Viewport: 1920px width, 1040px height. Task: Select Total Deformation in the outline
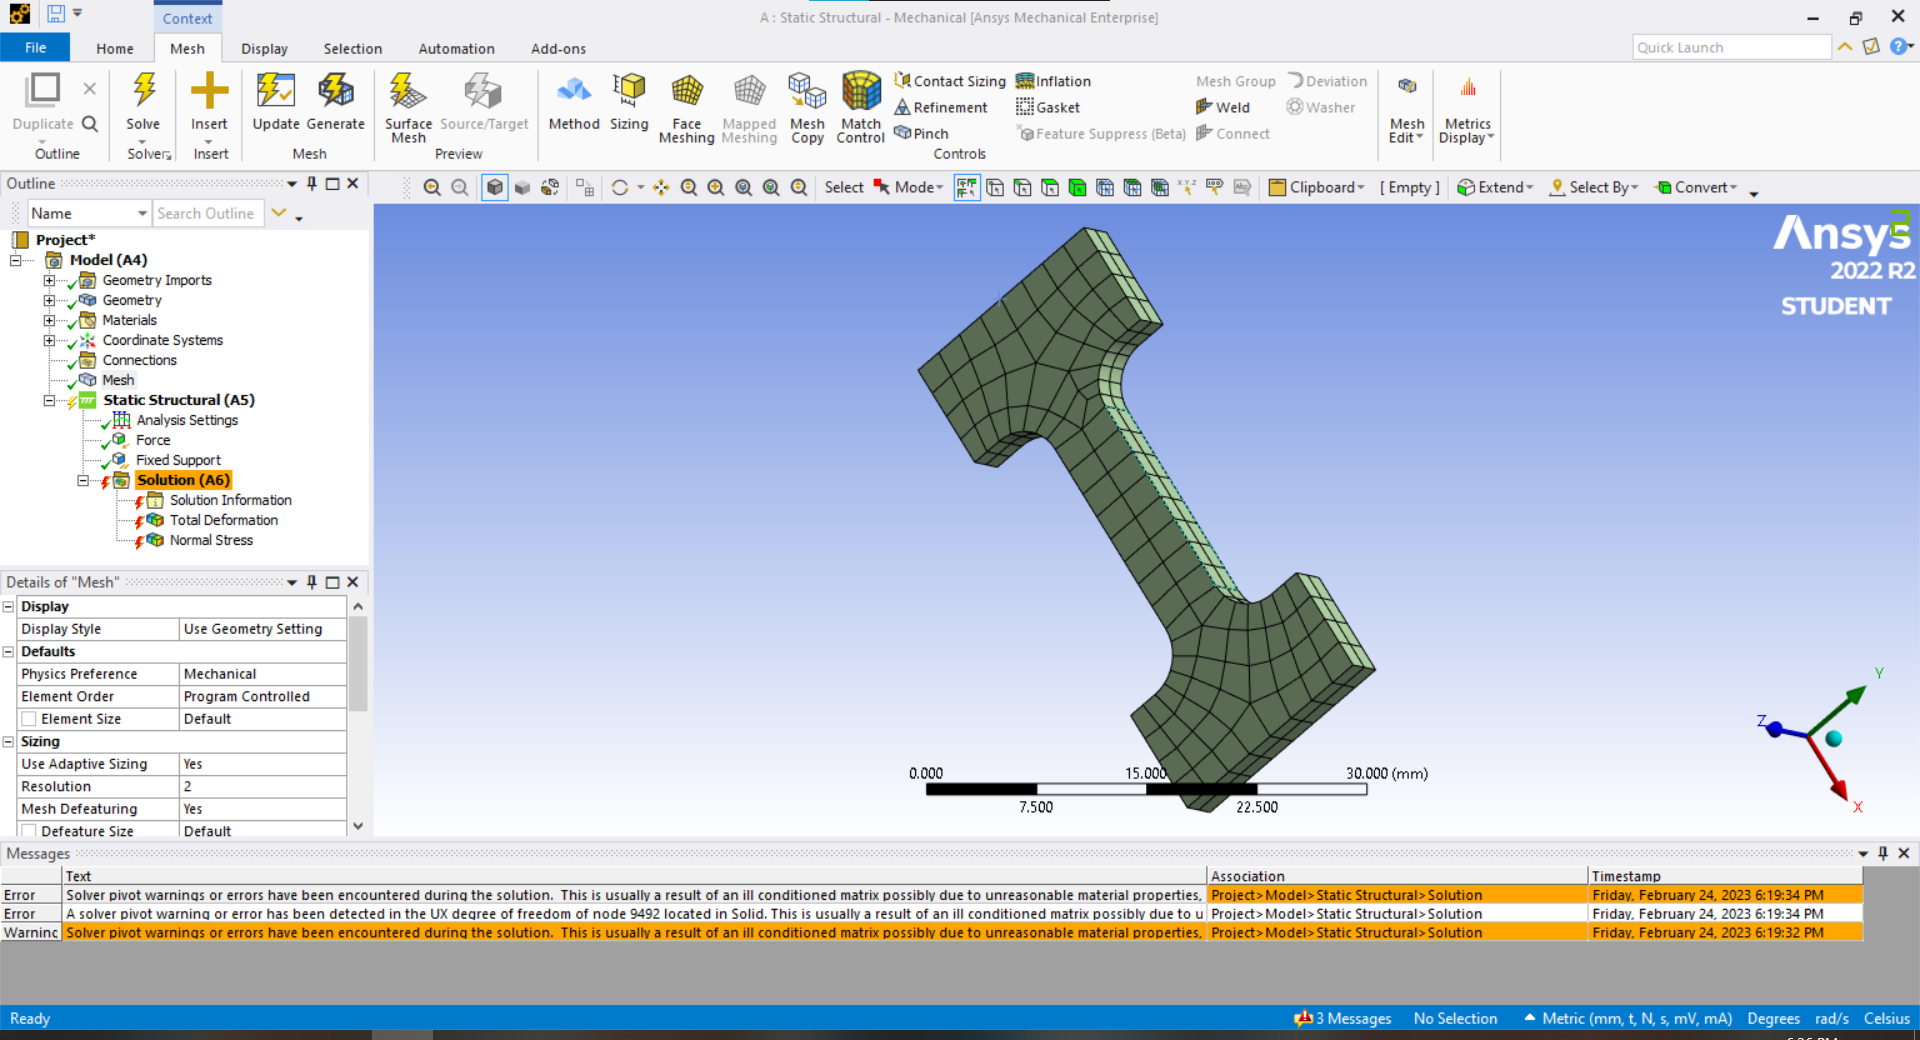point(223,520)
